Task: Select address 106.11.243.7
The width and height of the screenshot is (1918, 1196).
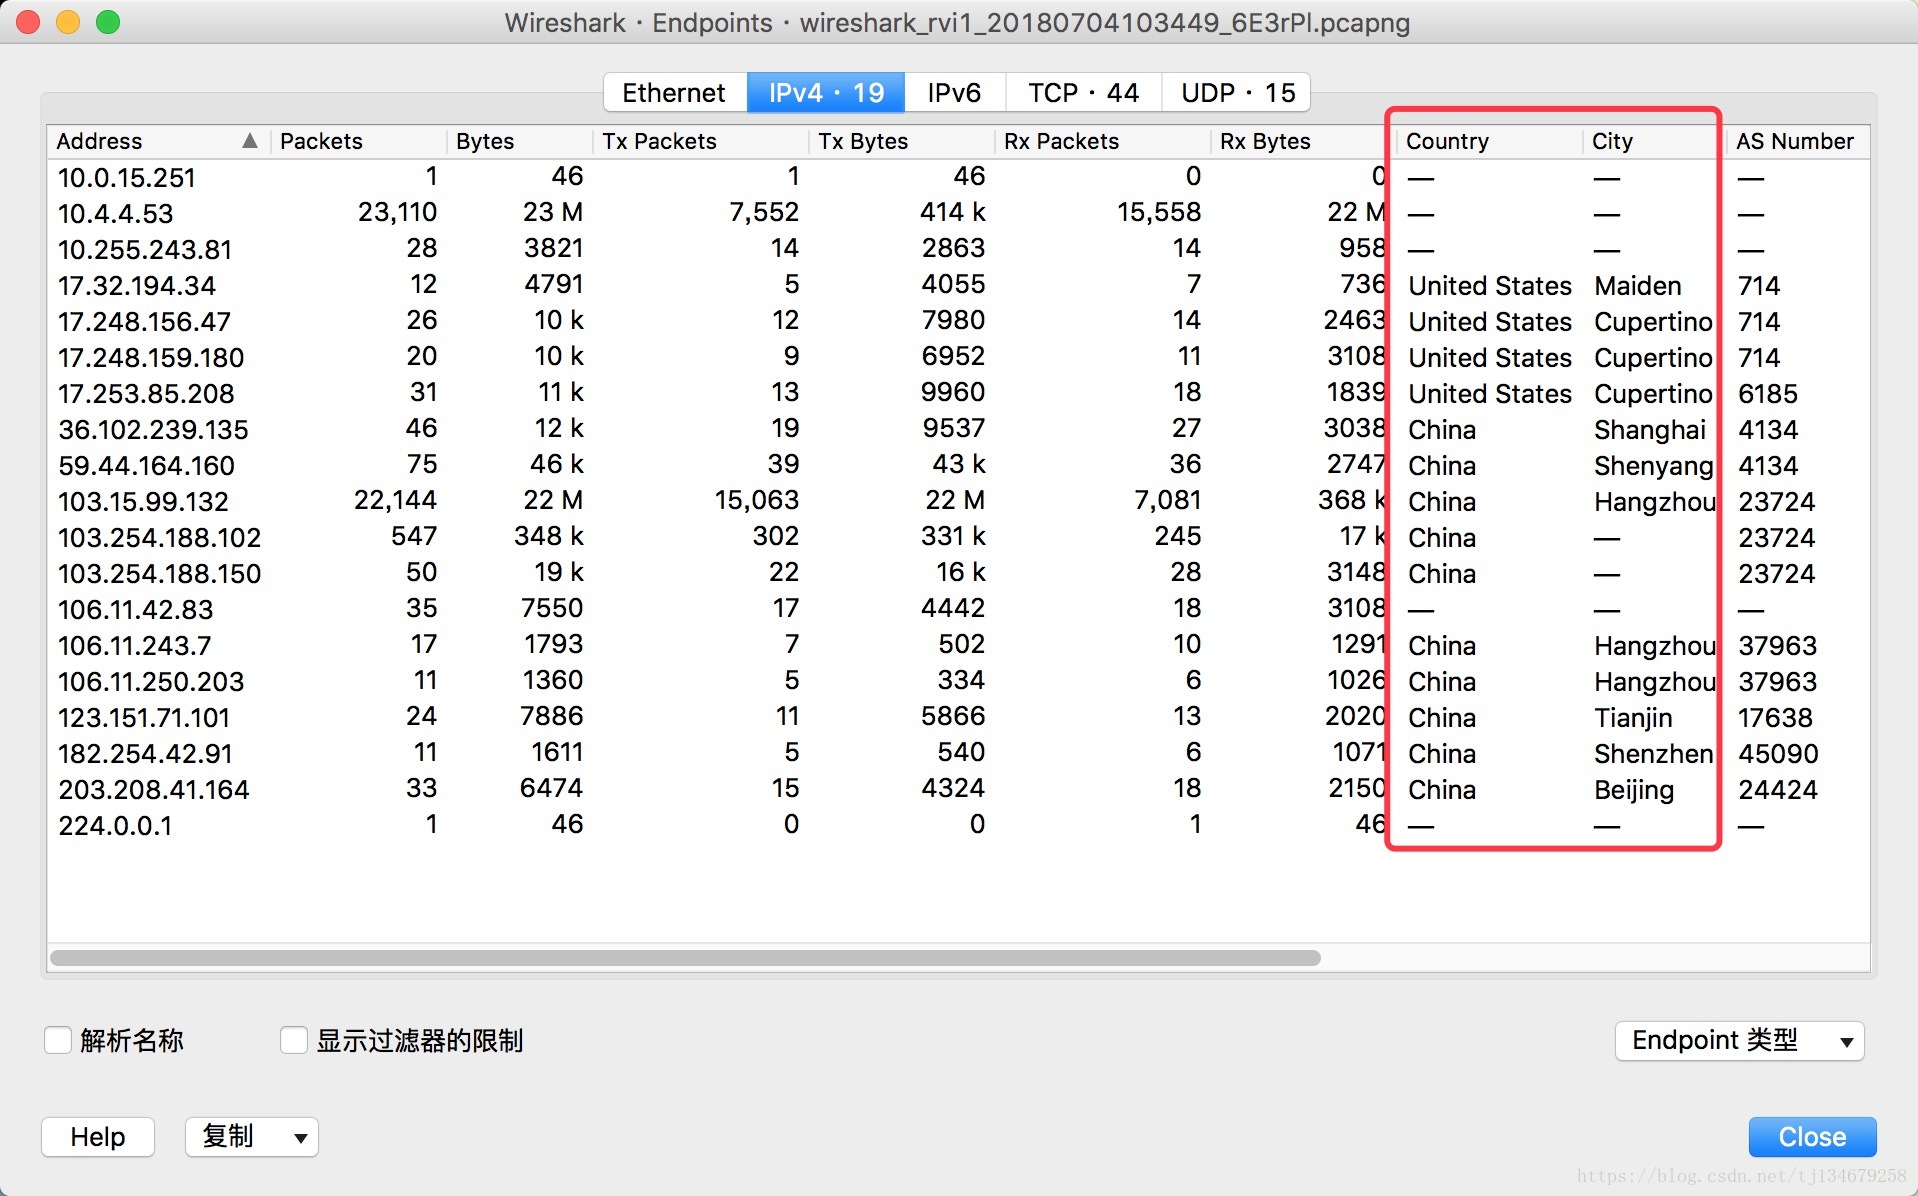Action: [134, 645]
